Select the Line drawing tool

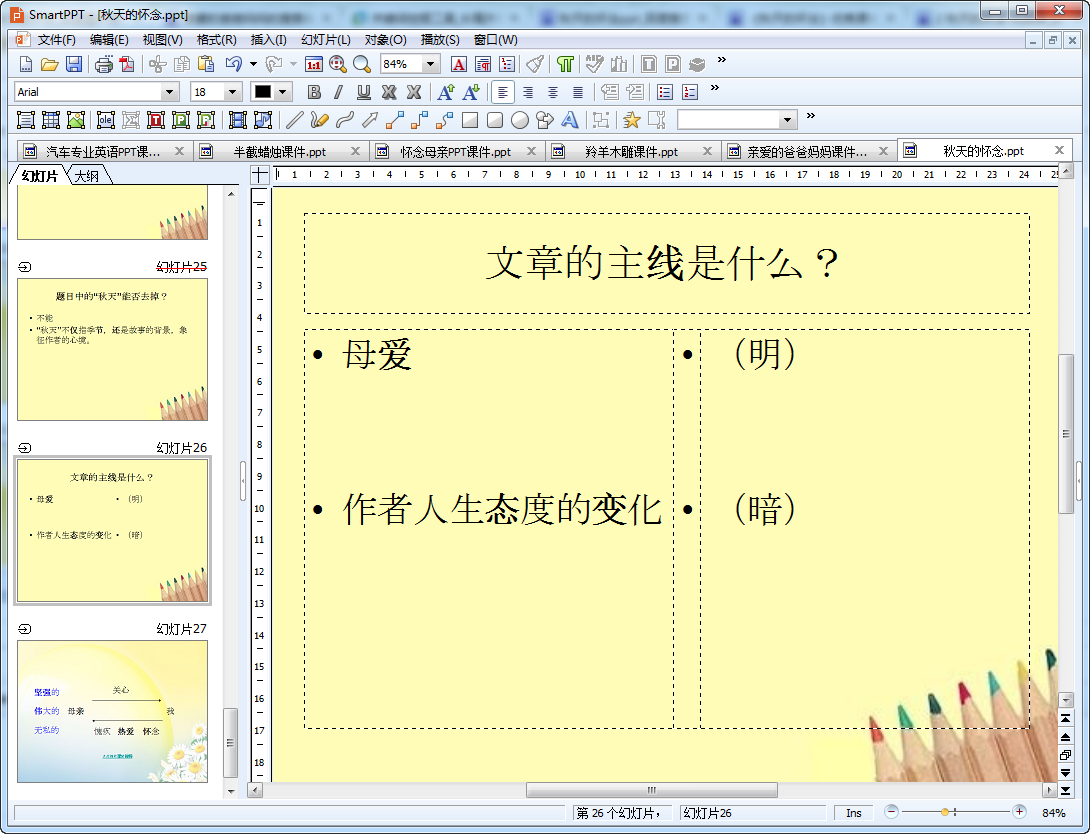(x=294, y=120)
